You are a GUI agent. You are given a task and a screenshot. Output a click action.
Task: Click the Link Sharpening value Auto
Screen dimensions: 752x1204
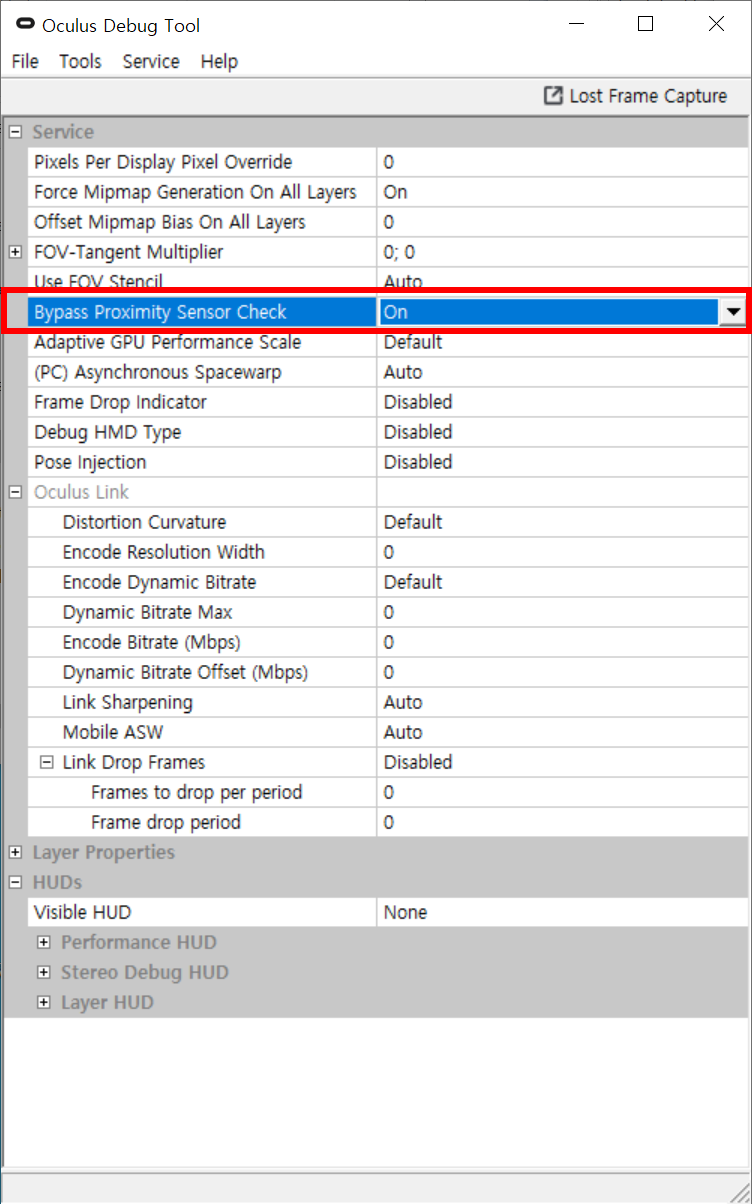pos(562,702)
